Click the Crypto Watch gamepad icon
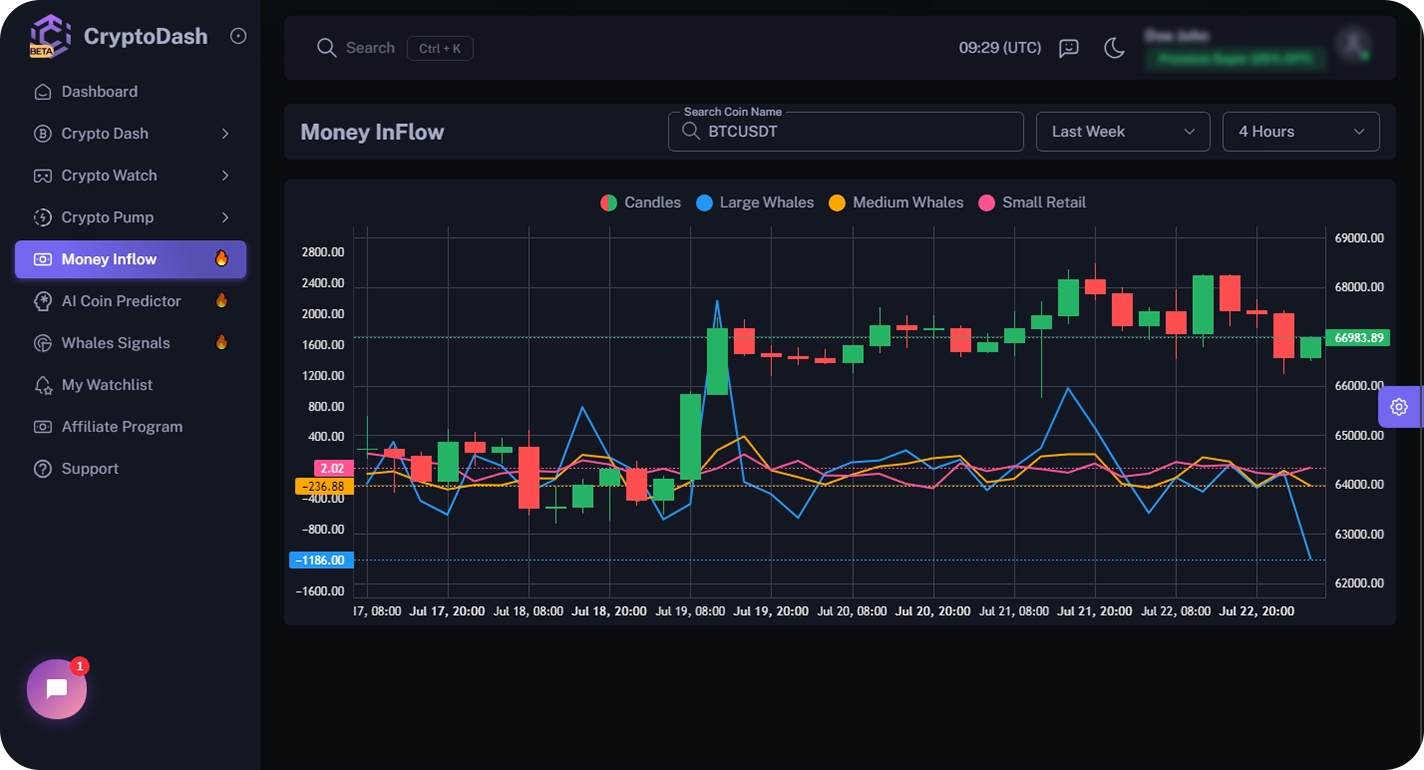Viewport: 1424px width, 770px height. [x=42, y=176]
